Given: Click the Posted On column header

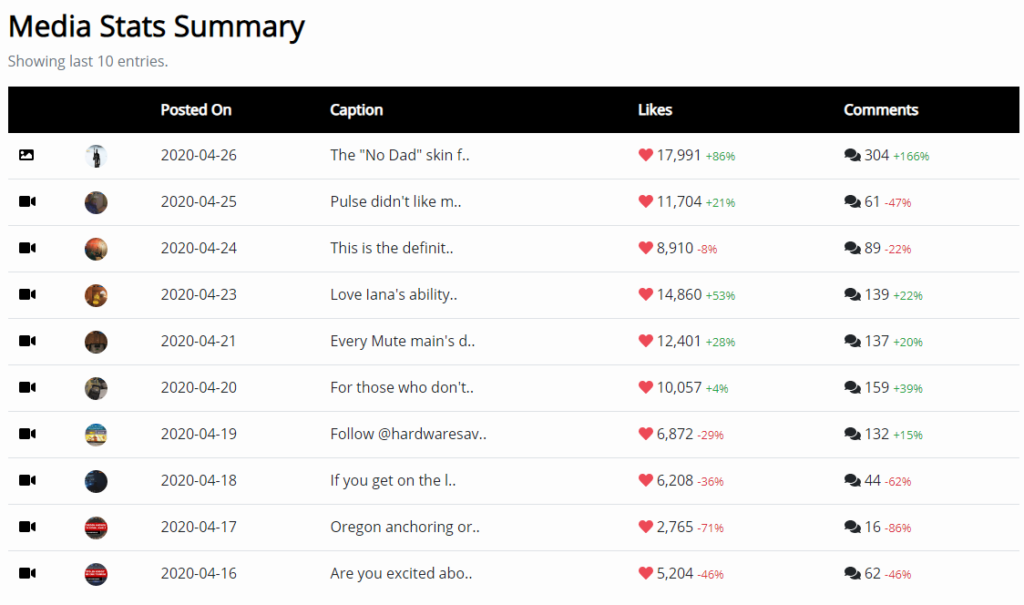Looking at the screenshot, I should [196, 110].
